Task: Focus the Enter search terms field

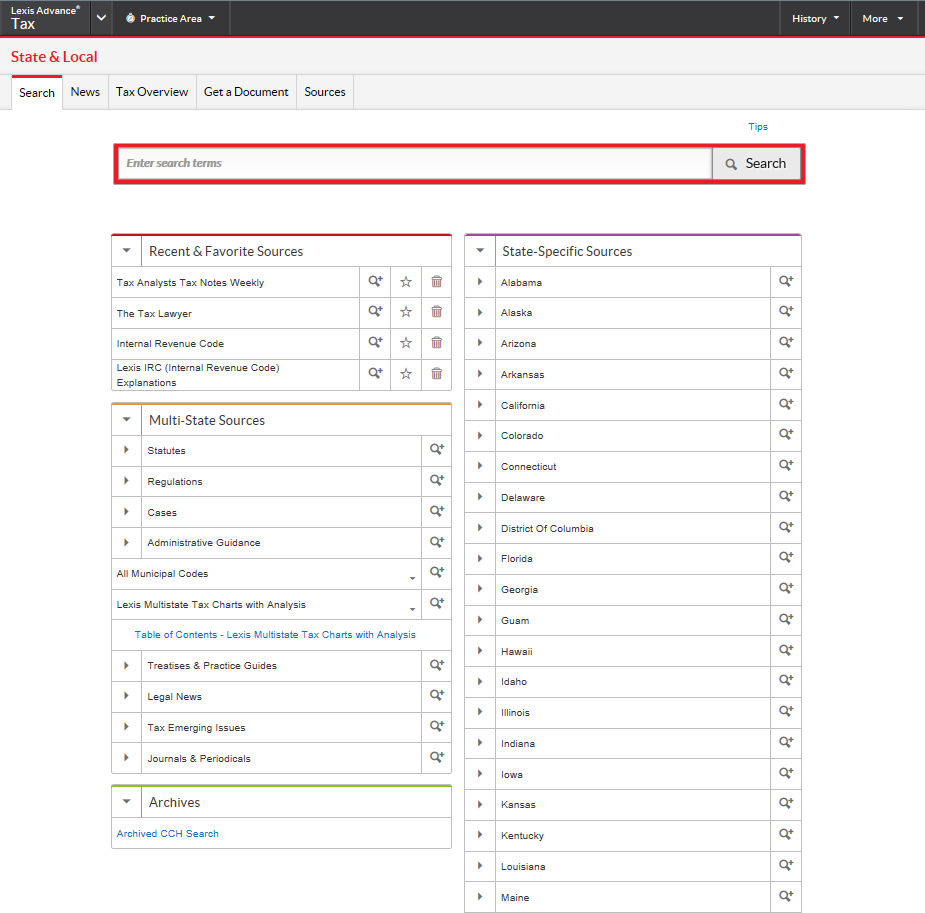Action: [415, 163]
